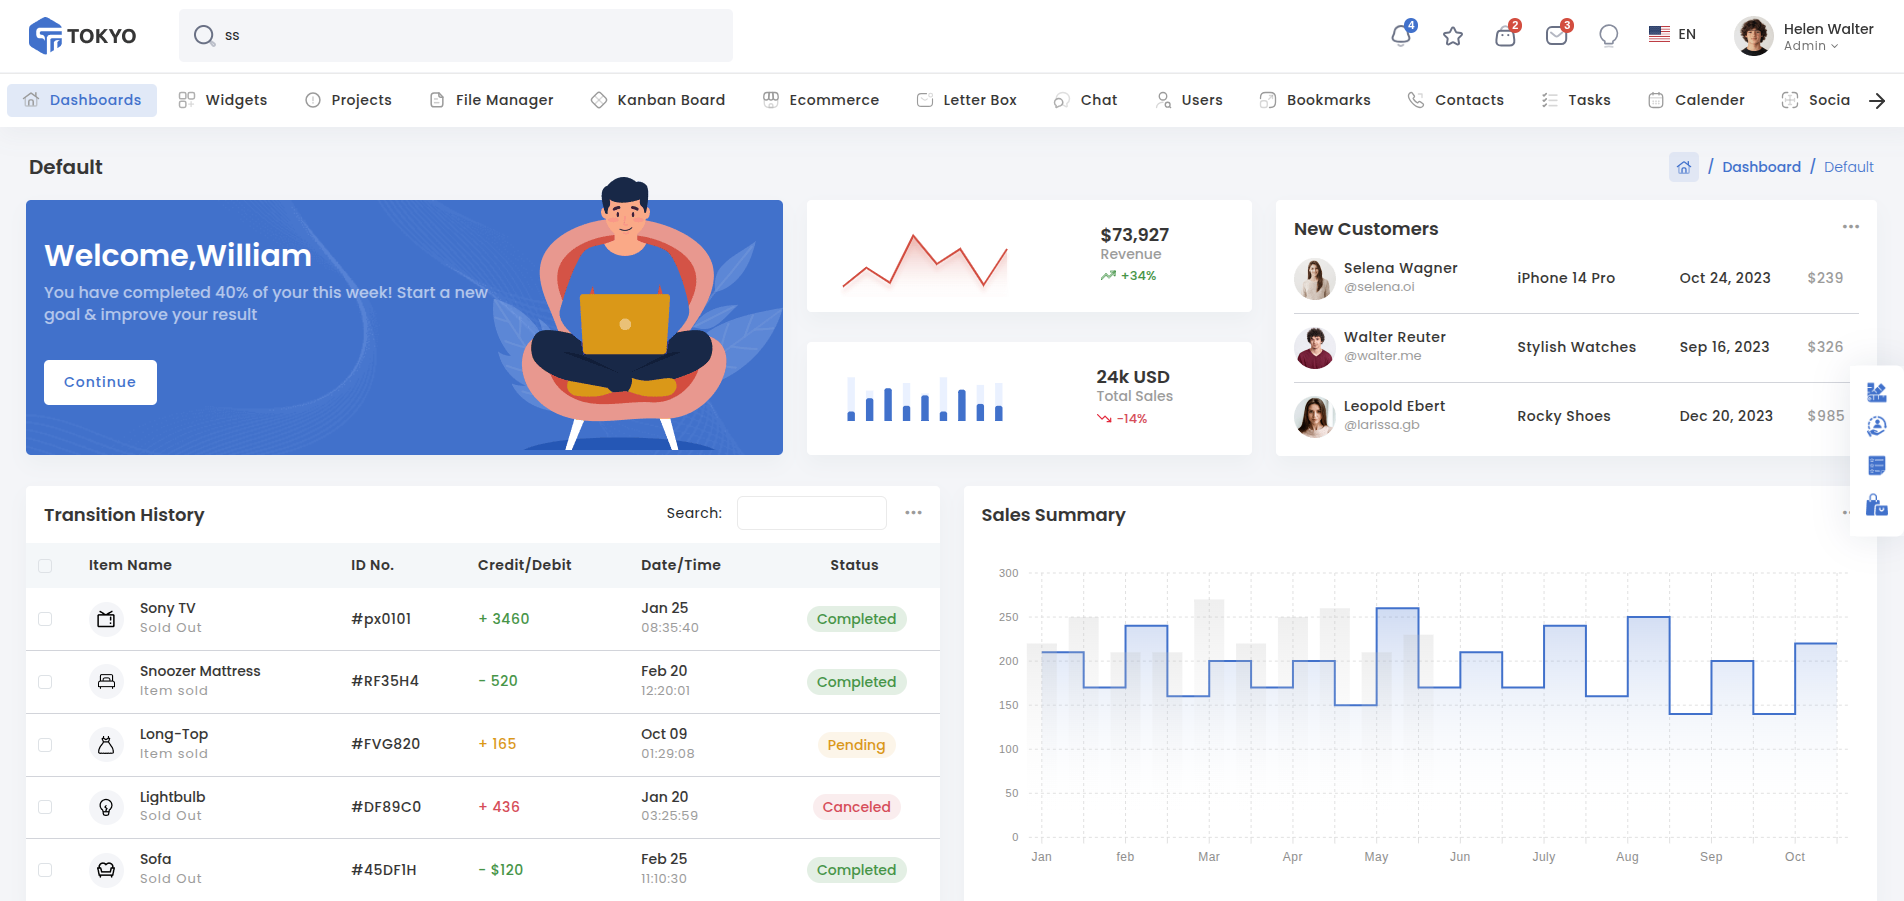The image size is (1904, 901).
Task: Click the Pending status badge for Long-Top
Action: click(856, 745)
